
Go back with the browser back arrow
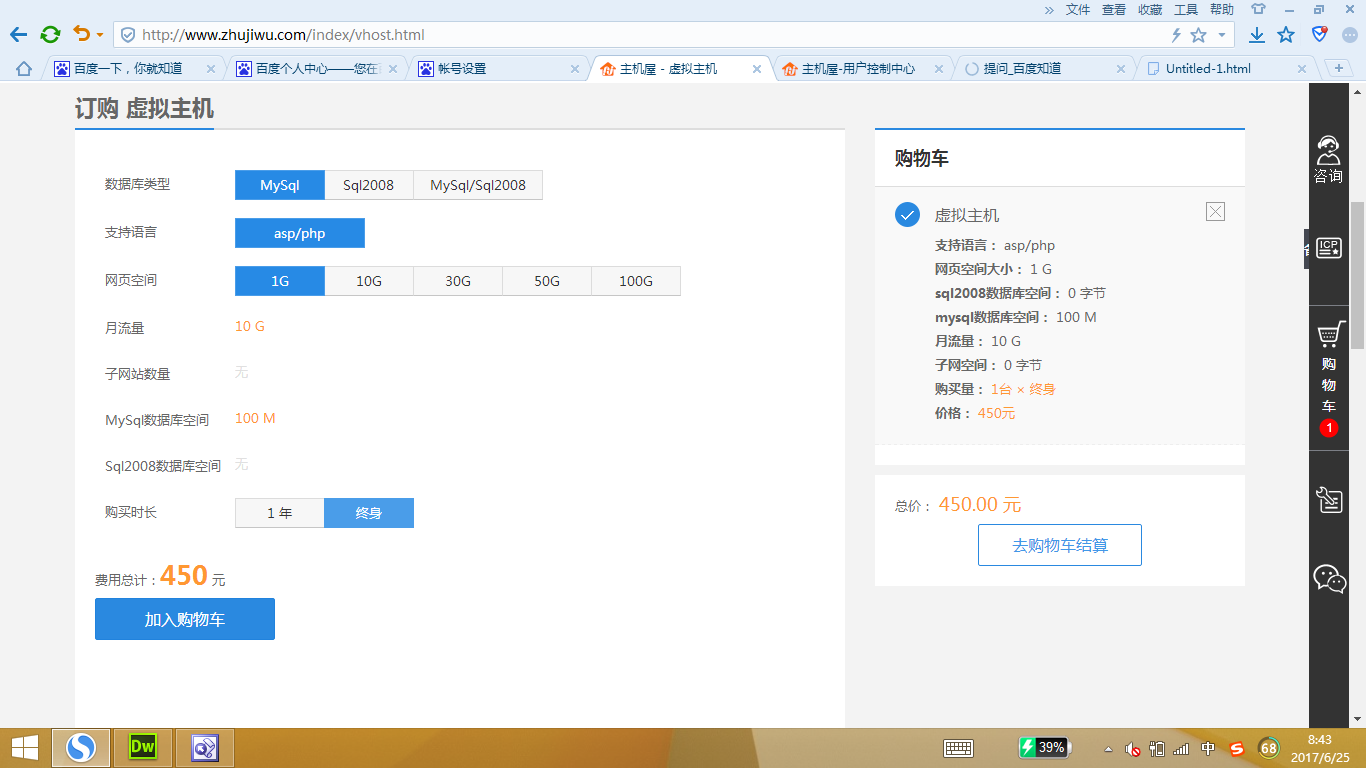click(18, 35)
